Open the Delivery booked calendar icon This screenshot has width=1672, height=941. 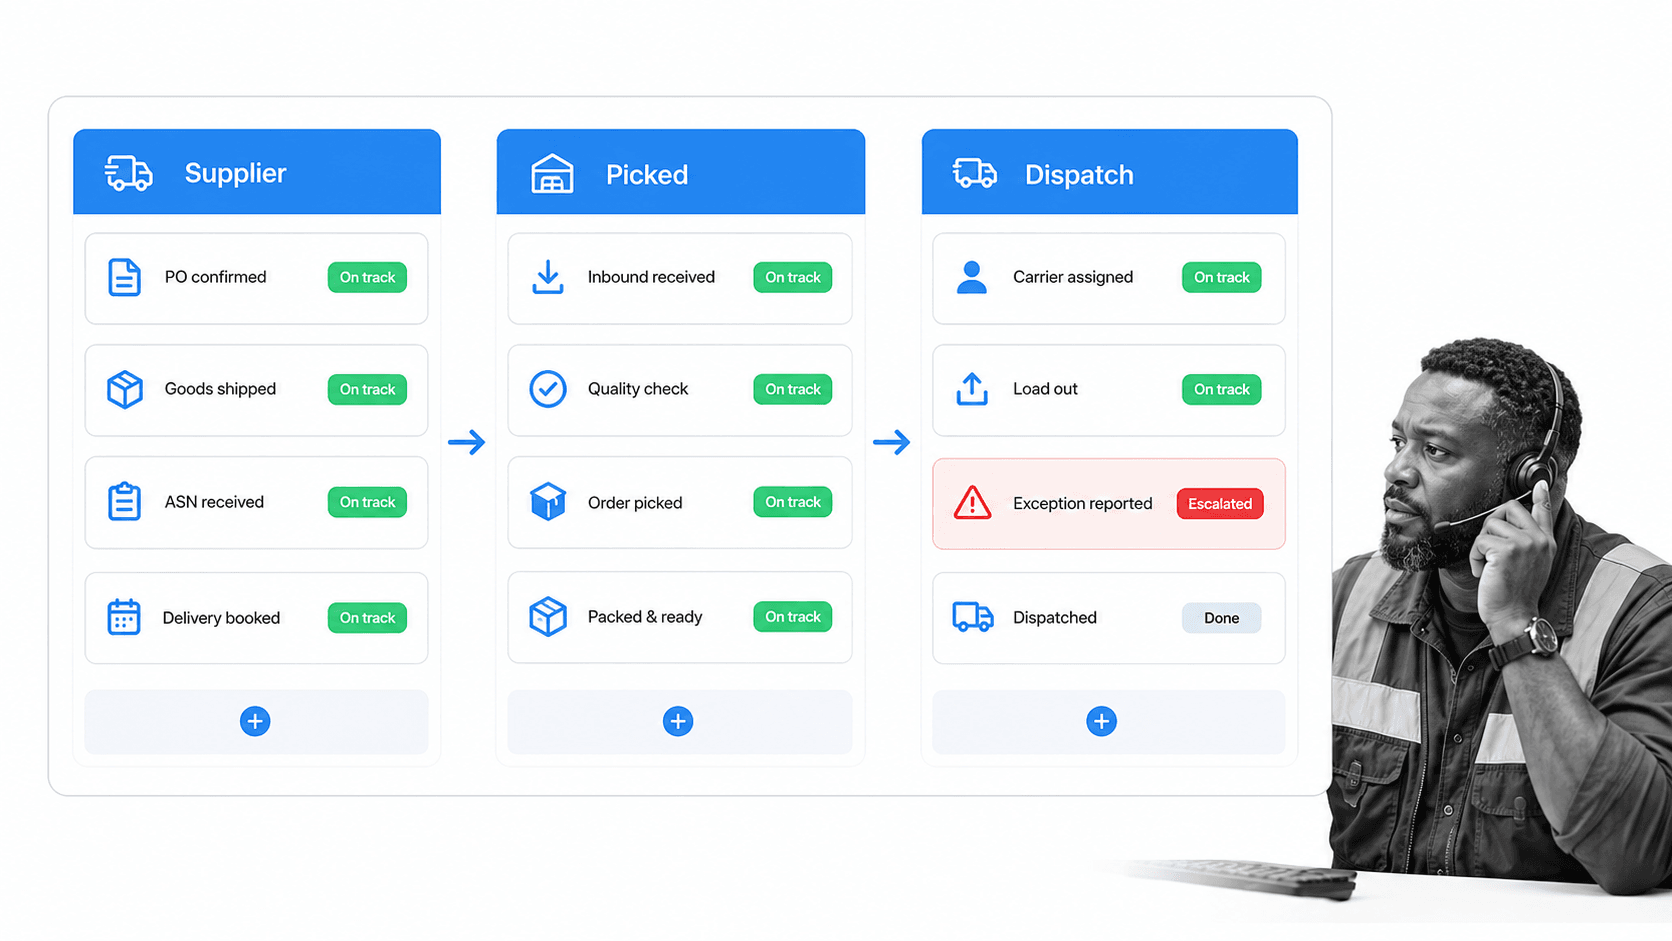click(124, 617)
